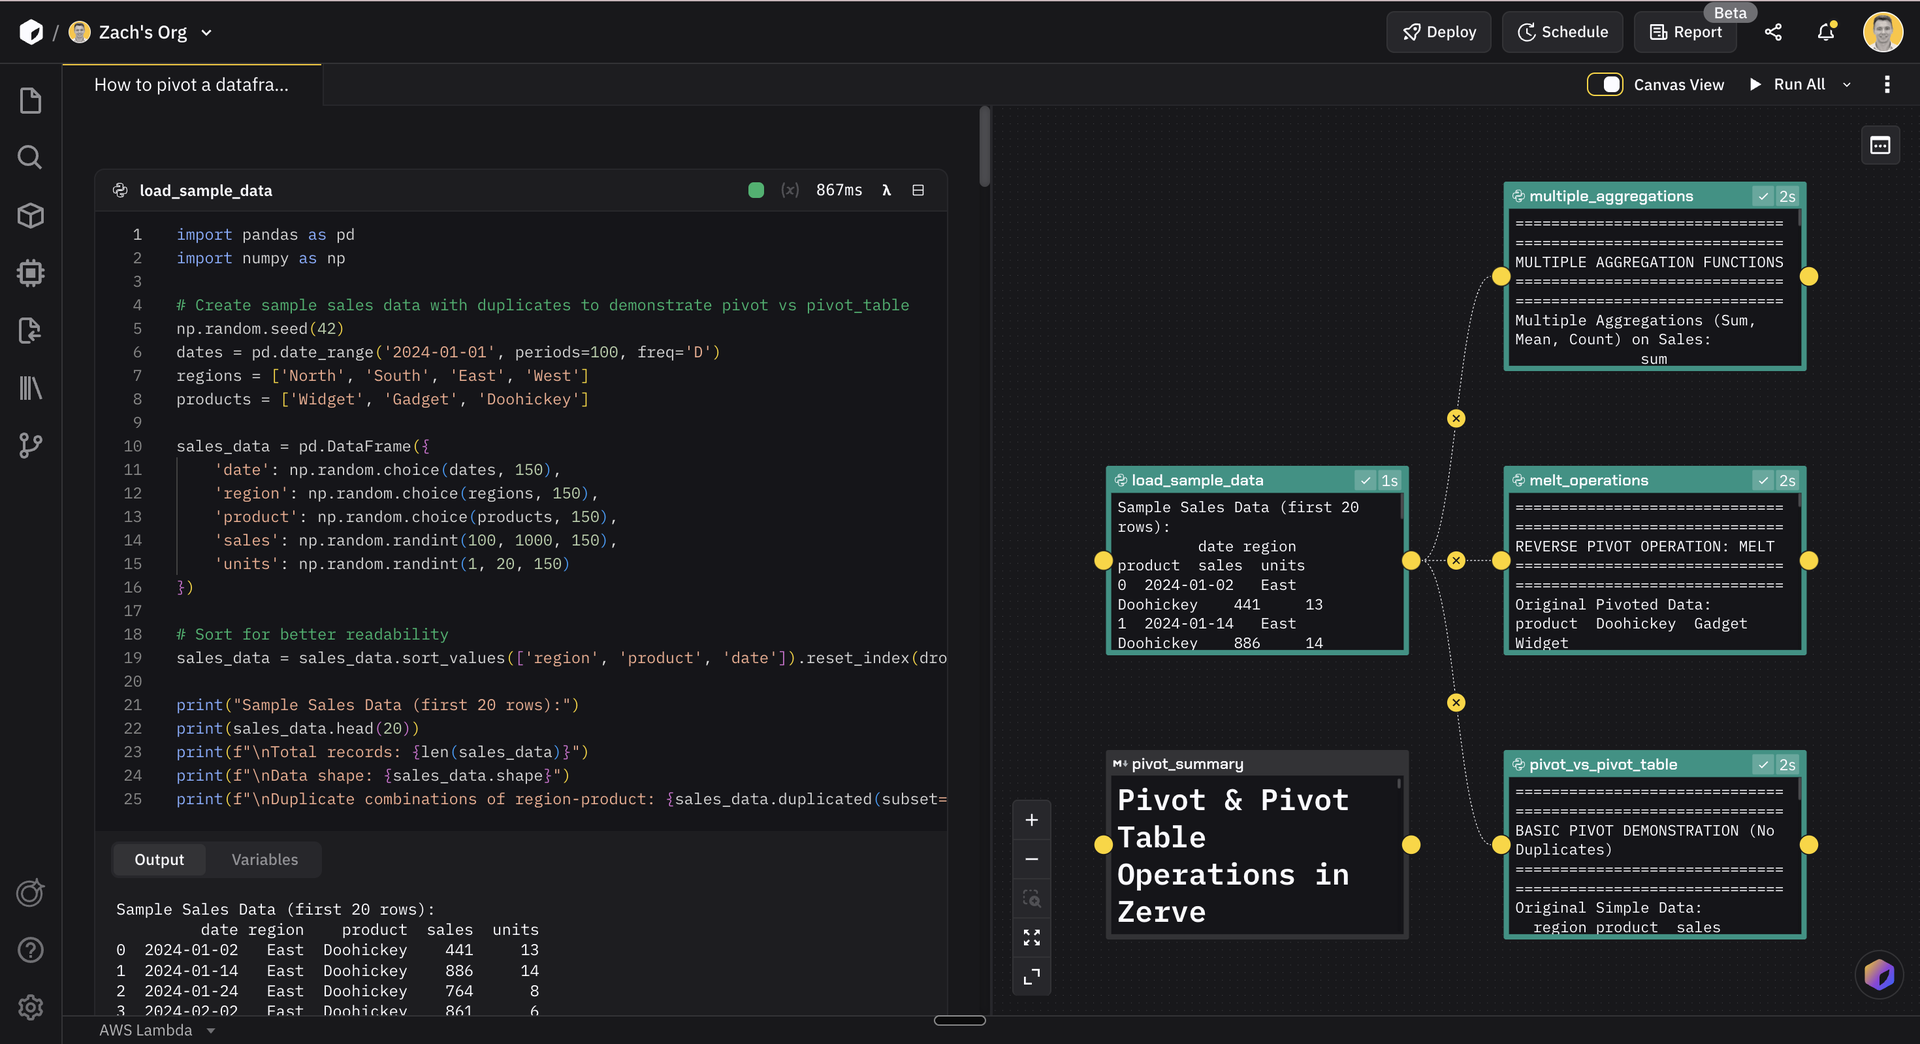This screenshot has height=1044, width=1920.
Task: Click the zoom-to-selection canvas icon
Action: point(1032,898)
